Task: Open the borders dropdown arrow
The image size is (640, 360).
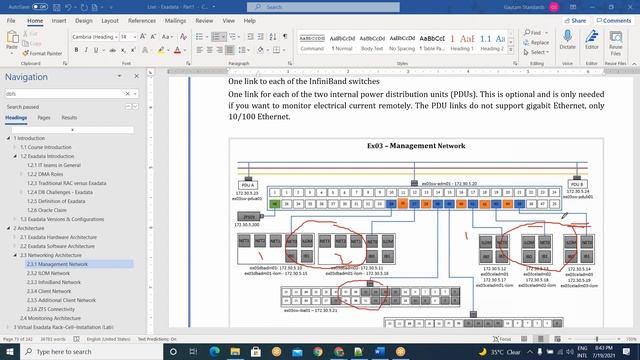Action: (284, 50)
